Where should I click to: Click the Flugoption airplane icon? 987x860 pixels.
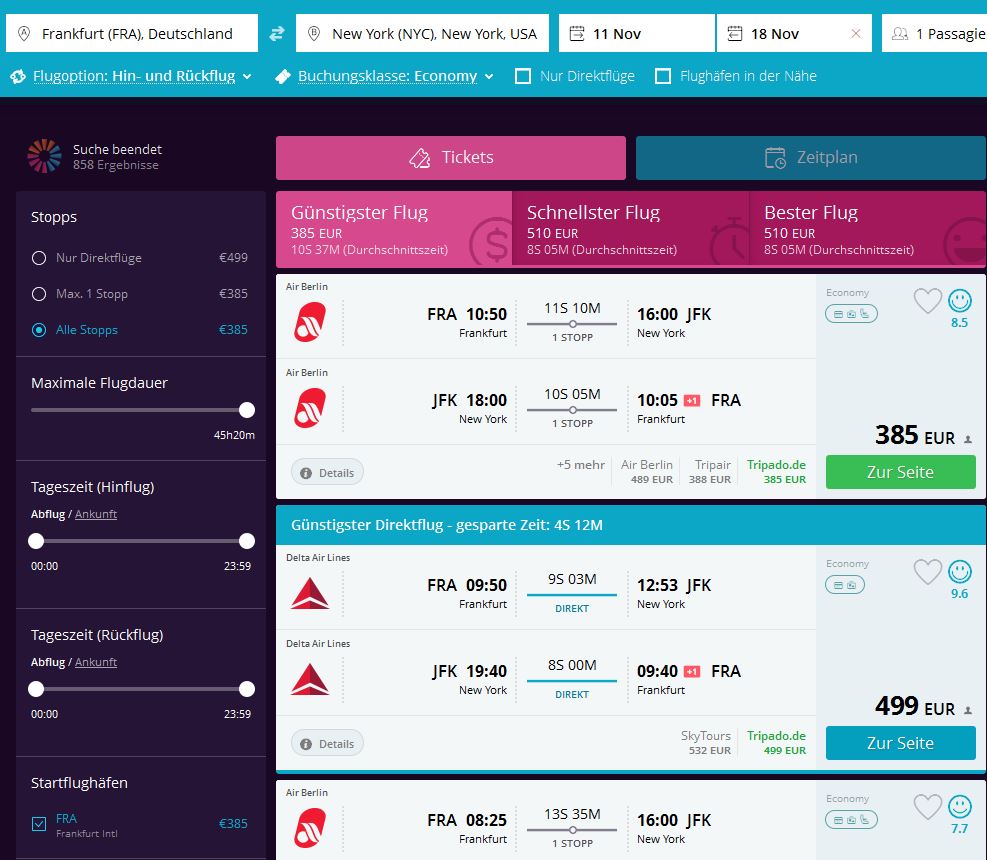(18, 76)
